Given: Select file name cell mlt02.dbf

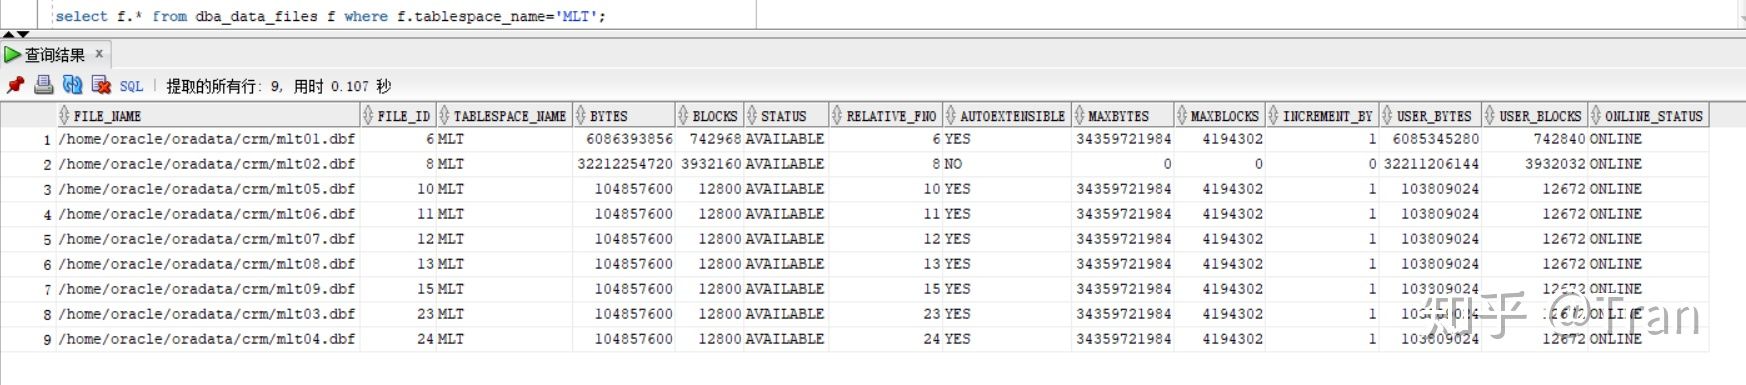Looking at the screenshot, I should point(207,164).
